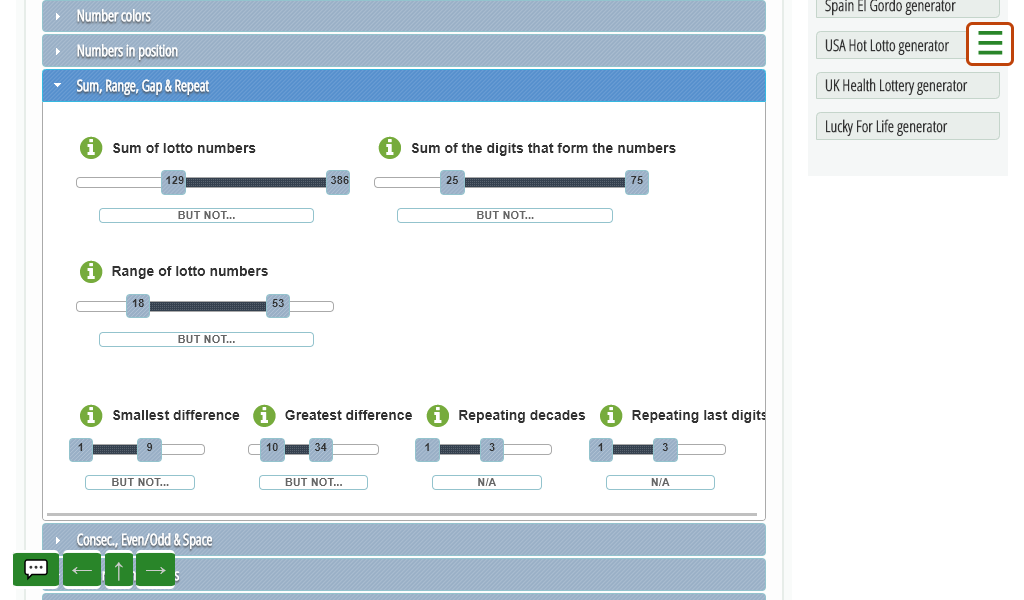
Task: Go to previous with left arrow button
Action: click(x=82, y=570)
